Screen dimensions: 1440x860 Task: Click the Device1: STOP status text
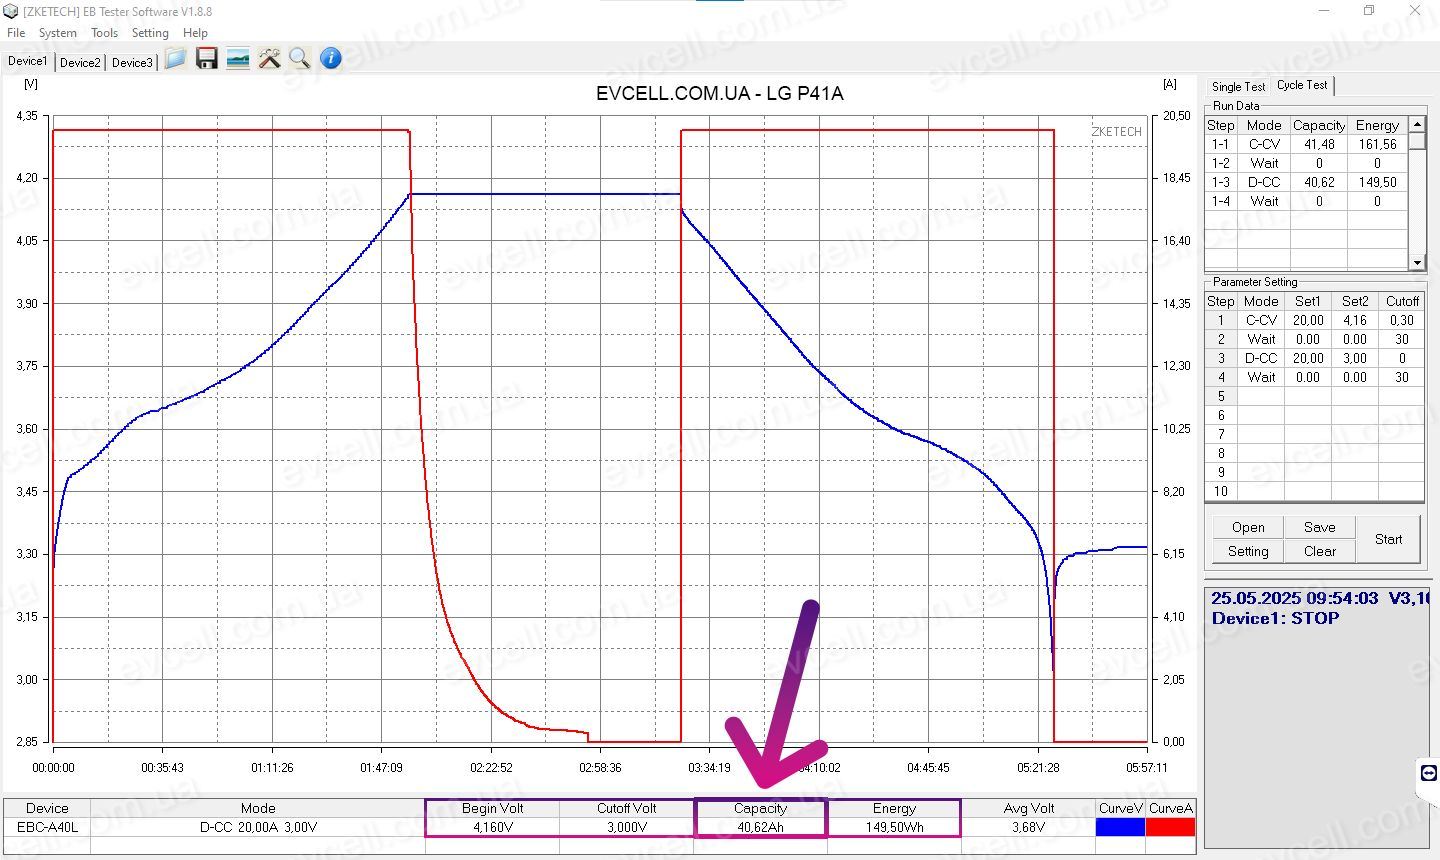(x=1275, y=618)
